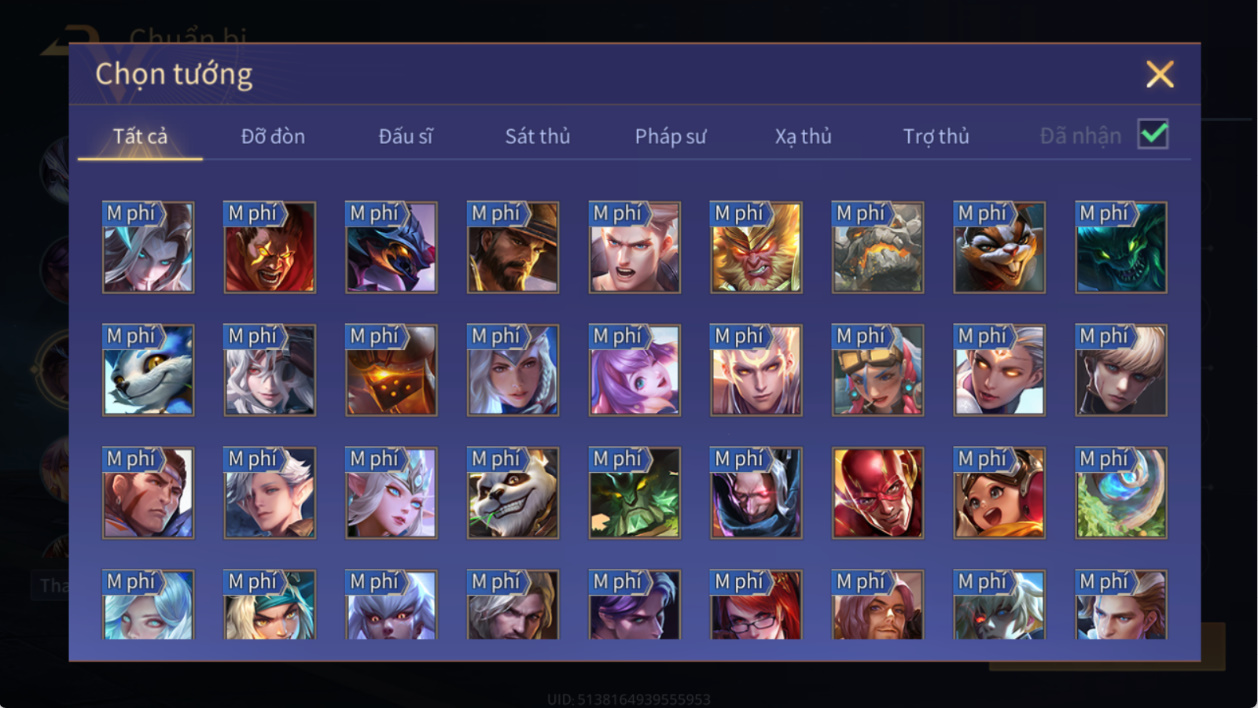
Task: Choose the goggles-wearing girl hero portrait
Action: tap(878, 370)
